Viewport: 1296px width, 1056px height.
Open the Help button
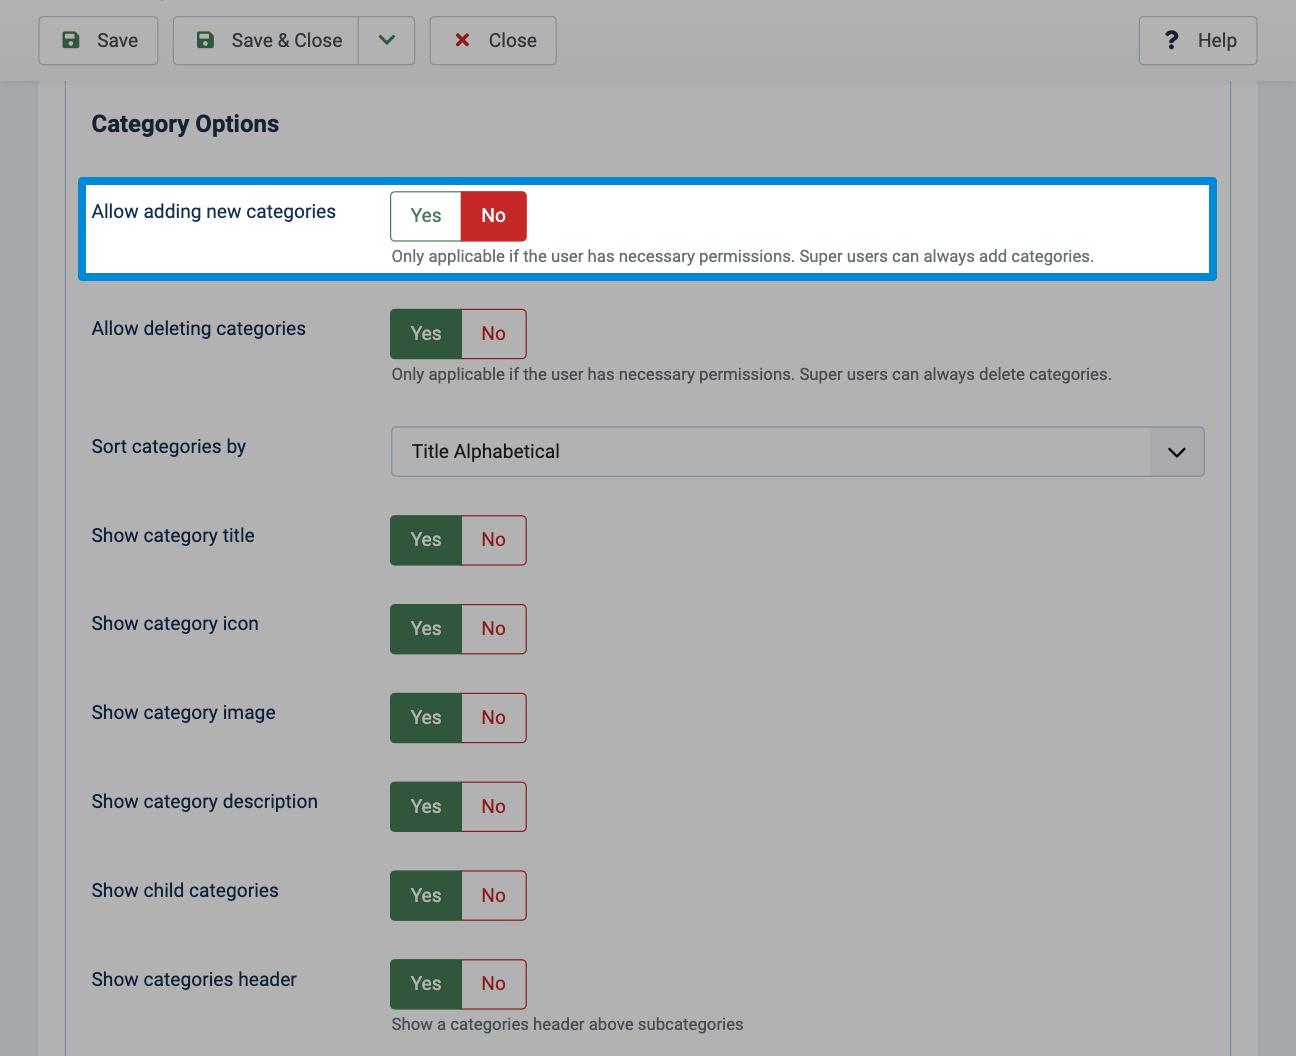[x=1198, y=41]
